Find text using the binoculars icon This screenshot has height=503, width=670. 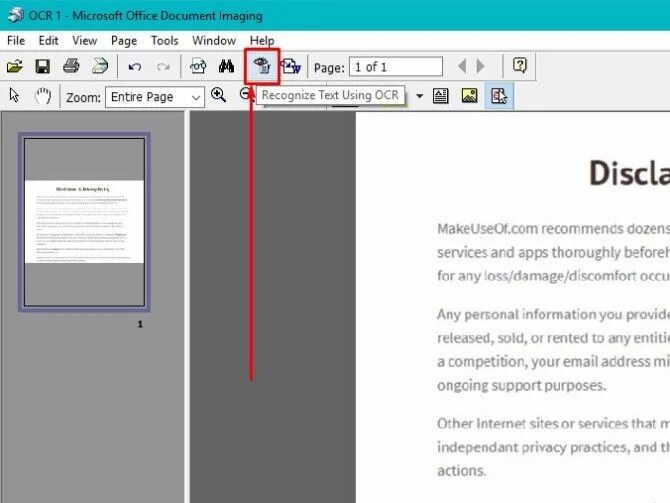(226, 66)
